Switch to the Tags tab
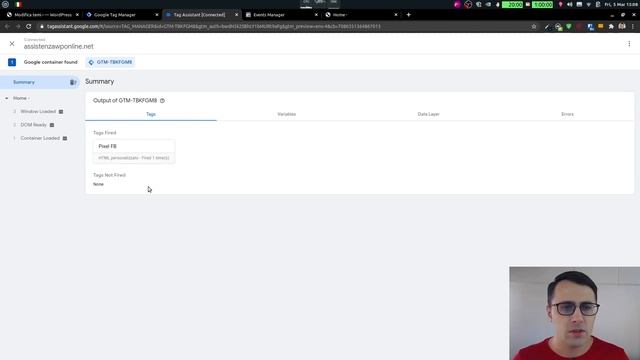This screenshot has height=360, width=640. click(x=151, y=114)
